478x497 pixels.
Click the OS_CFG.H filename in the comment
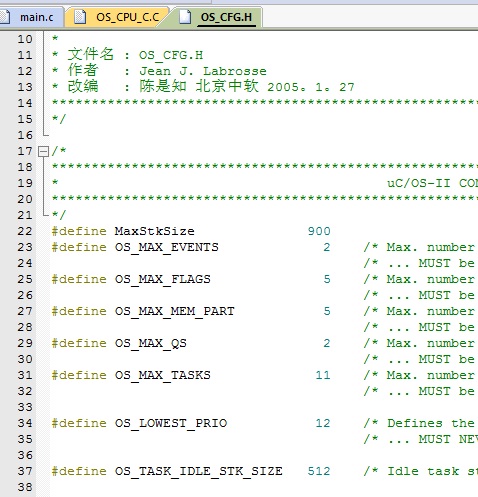[171, 55]
